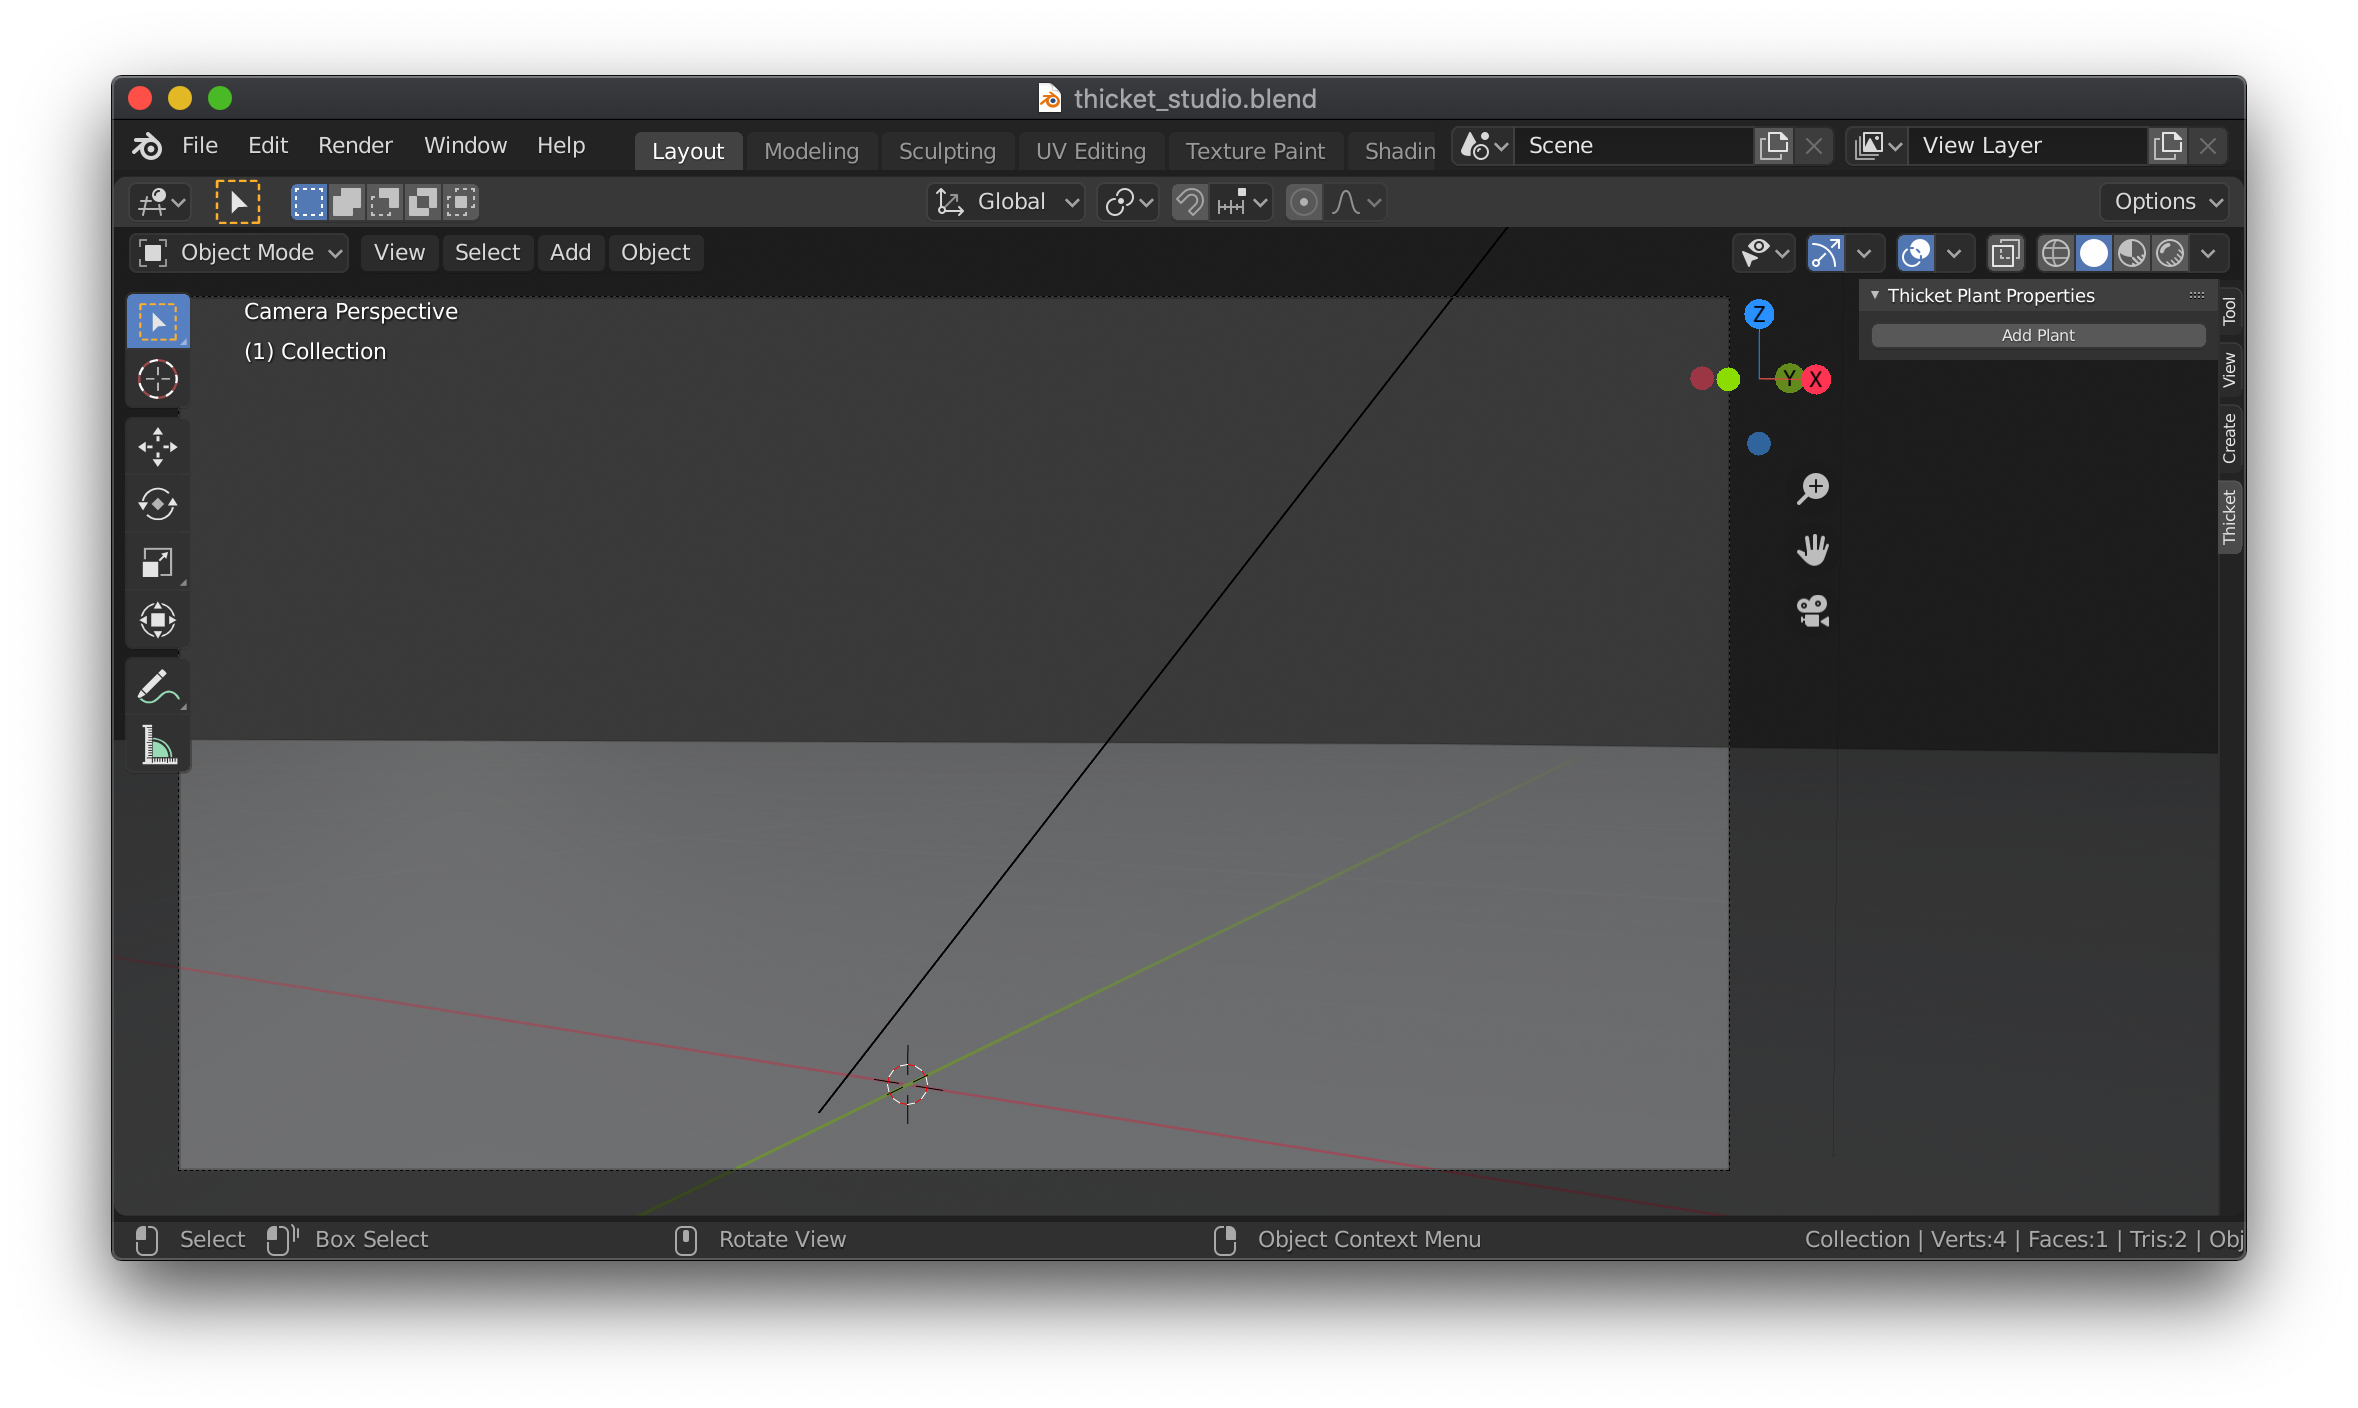Viewport: 2358px width, 1408px height.
Task: Open the Options popover button
Action: (2166, 202)
